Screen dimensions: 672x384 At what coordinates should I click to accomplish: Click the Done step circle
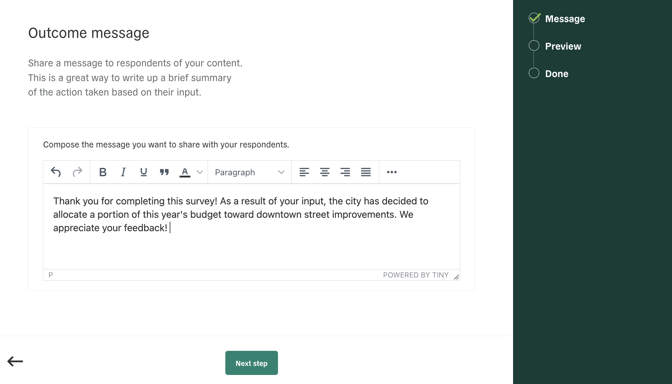pos(534,73)
